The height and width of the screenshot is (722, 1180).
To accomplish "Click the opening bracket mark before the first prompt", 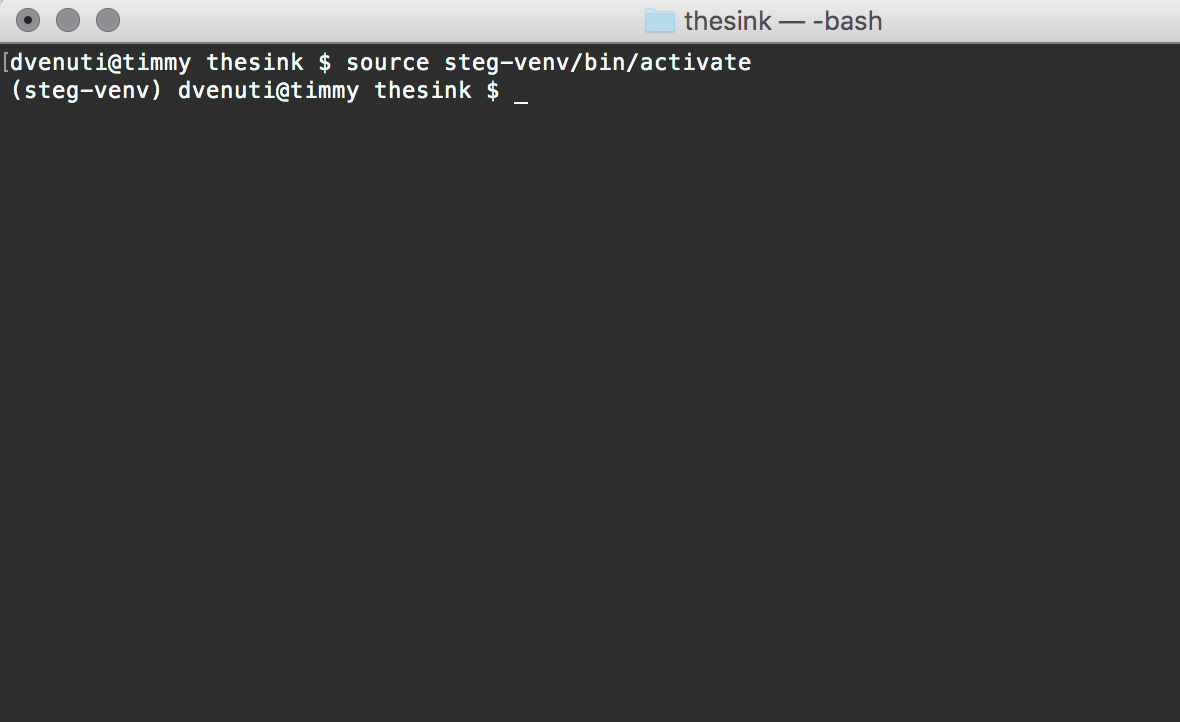I will 5,62.
